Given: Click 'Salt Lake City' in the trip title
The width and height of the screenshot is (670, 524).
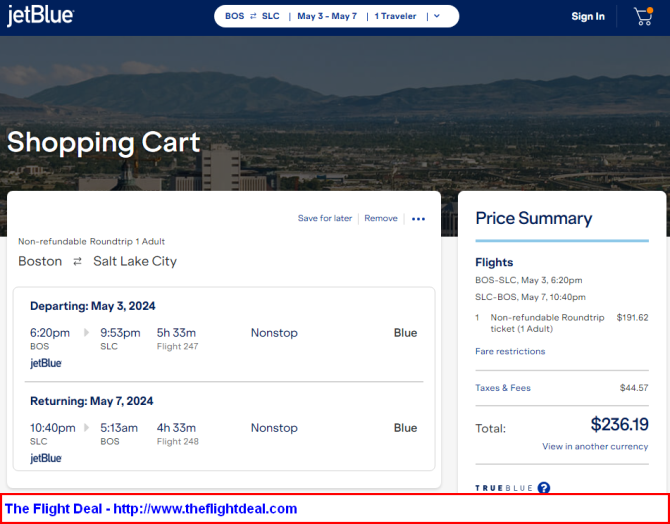Looking at the screenshot, I should coord(135,261).
